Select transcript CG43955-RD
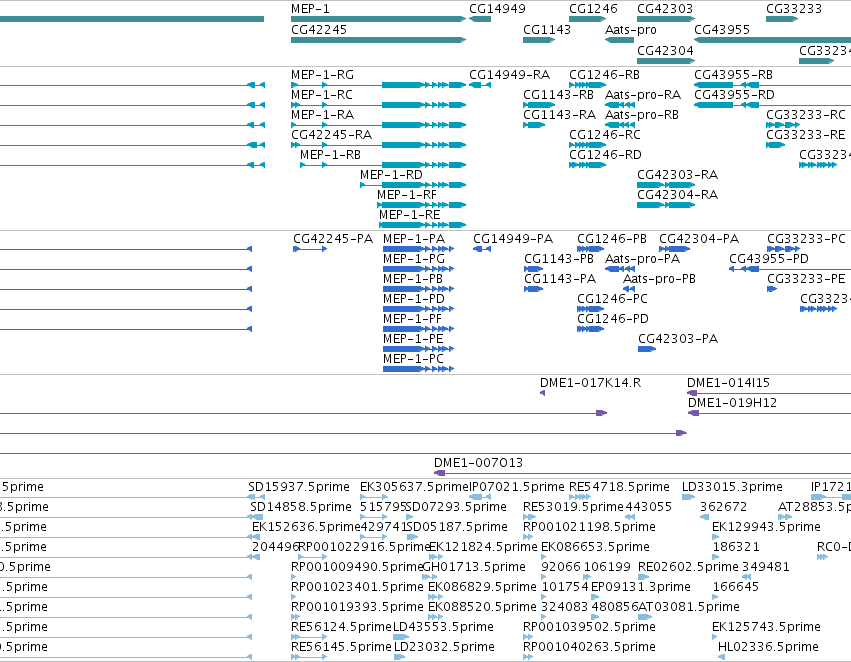This screenshot has height=662, width=851. coord(734,95)
